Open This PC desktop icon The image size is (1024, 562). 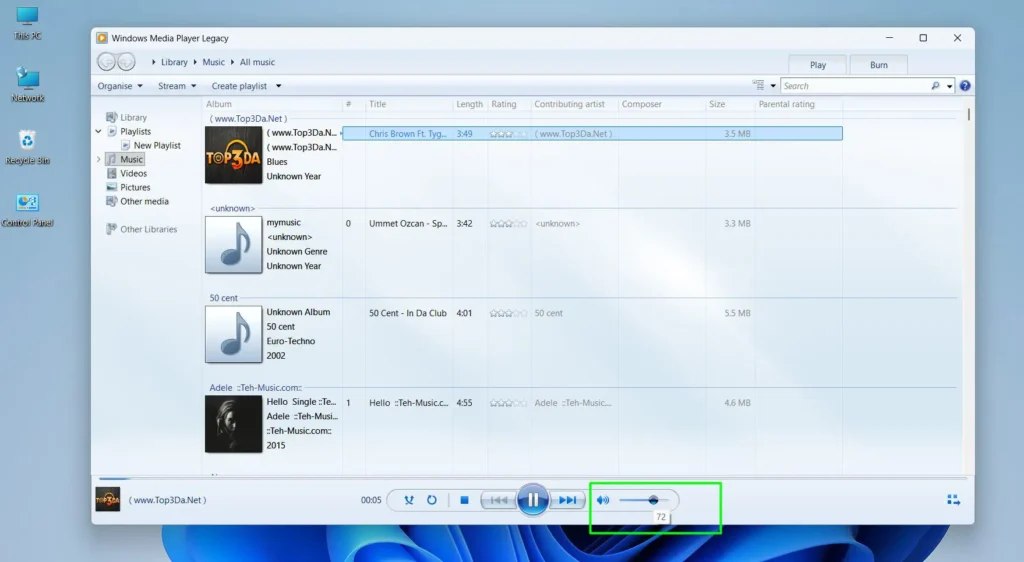pyautogui.click(x=27, y=23)
